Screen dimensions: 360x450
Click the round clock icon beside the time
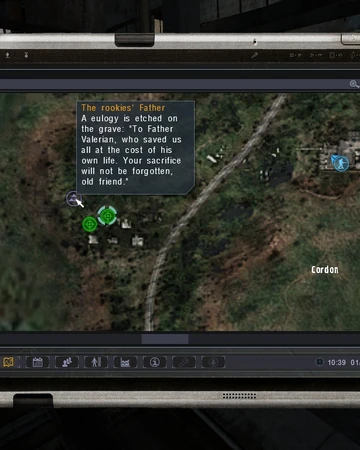point(319,362)
